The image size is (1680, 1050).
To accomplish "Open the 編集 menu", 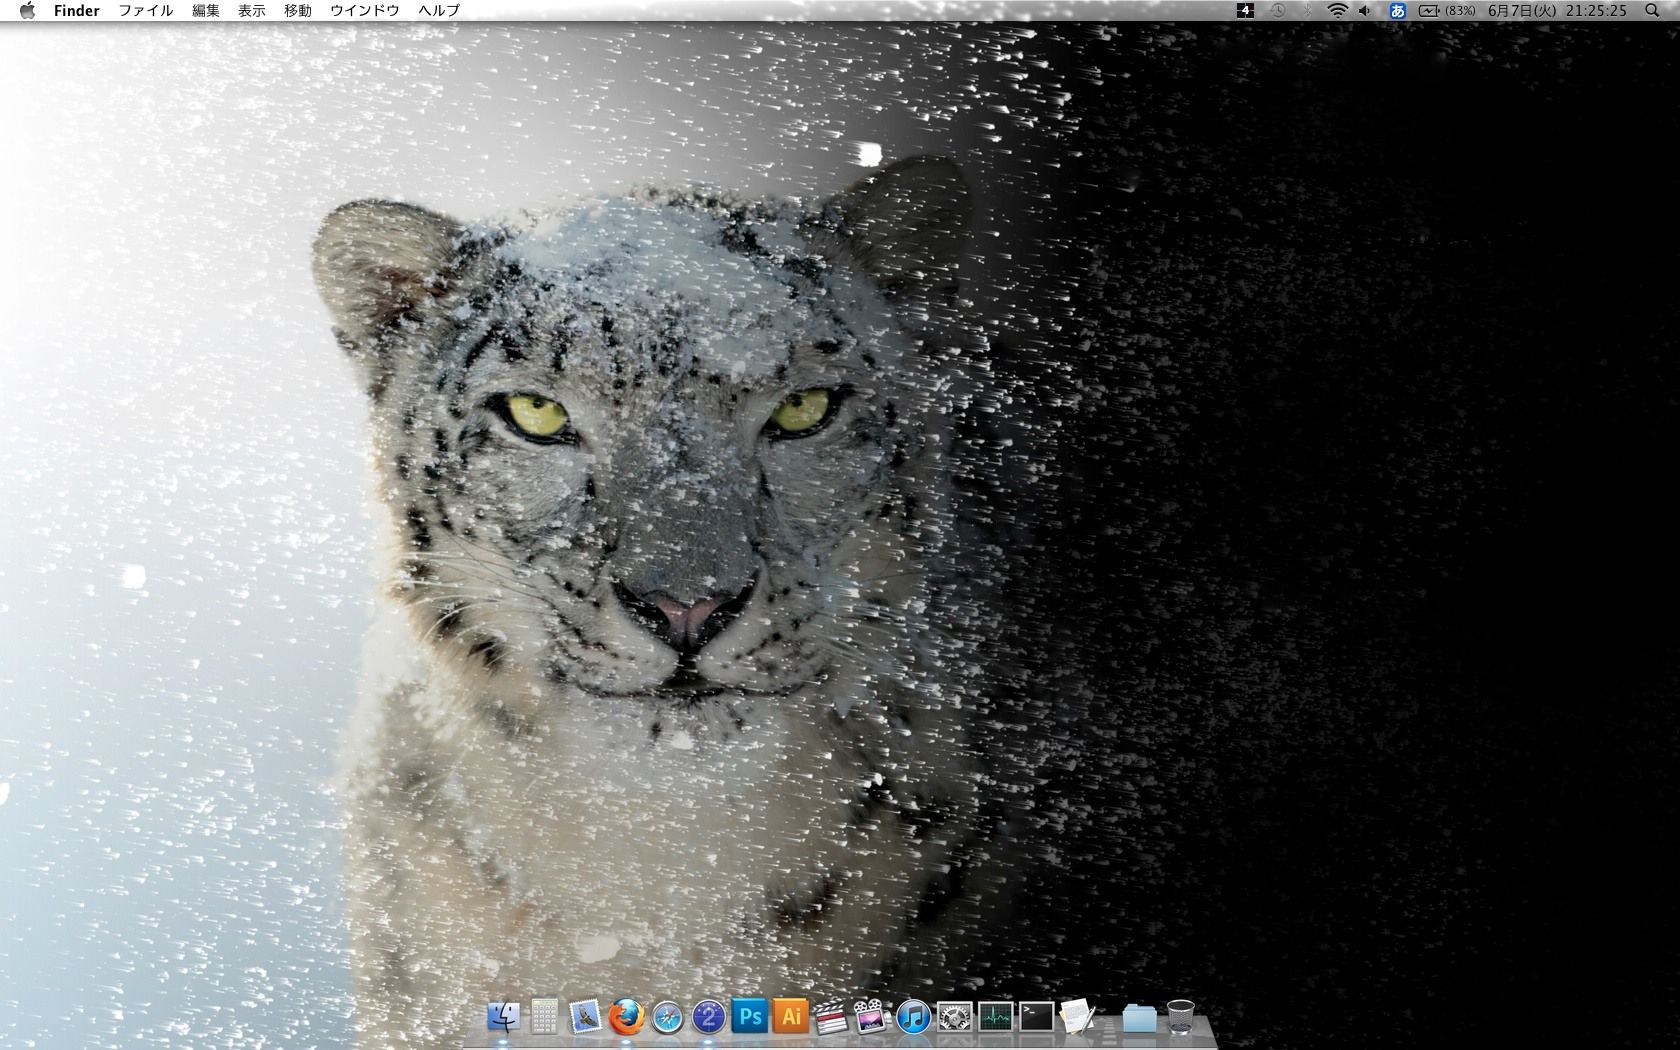I will pyautogui.click(x=206, y=10).
